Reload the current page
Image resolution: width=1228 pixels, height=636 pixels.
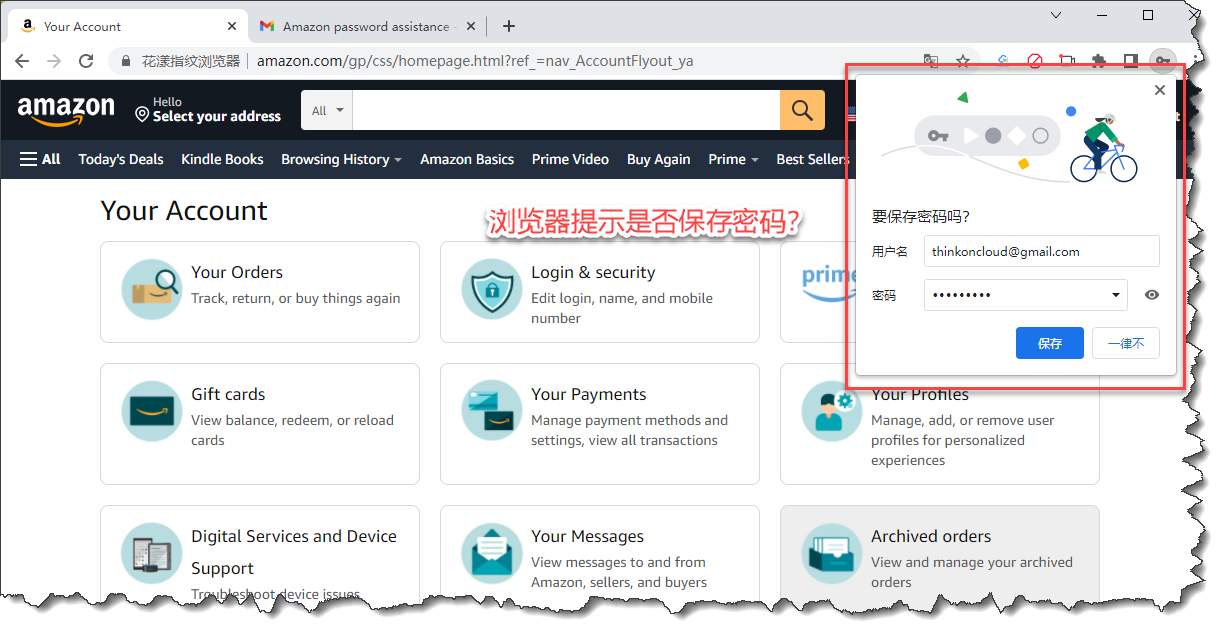86,61
